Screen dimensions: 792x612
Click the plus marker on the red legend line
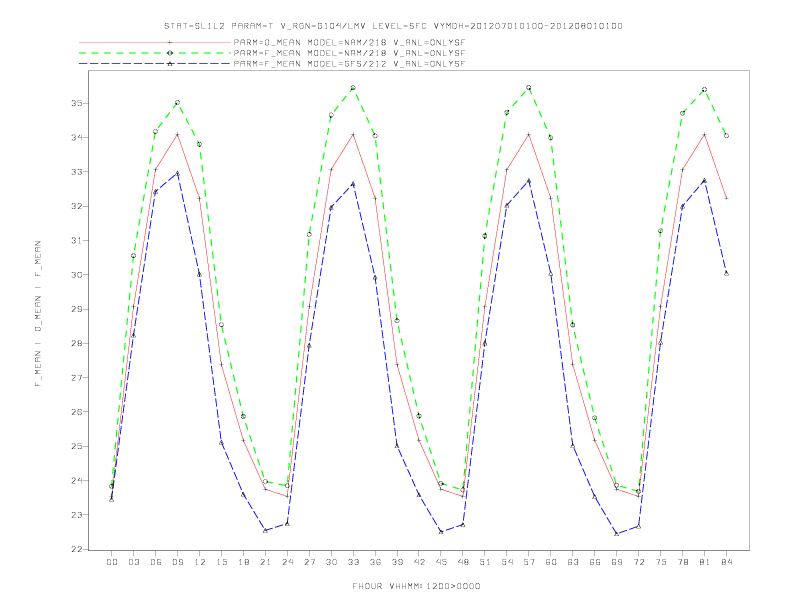click(170, 42)
